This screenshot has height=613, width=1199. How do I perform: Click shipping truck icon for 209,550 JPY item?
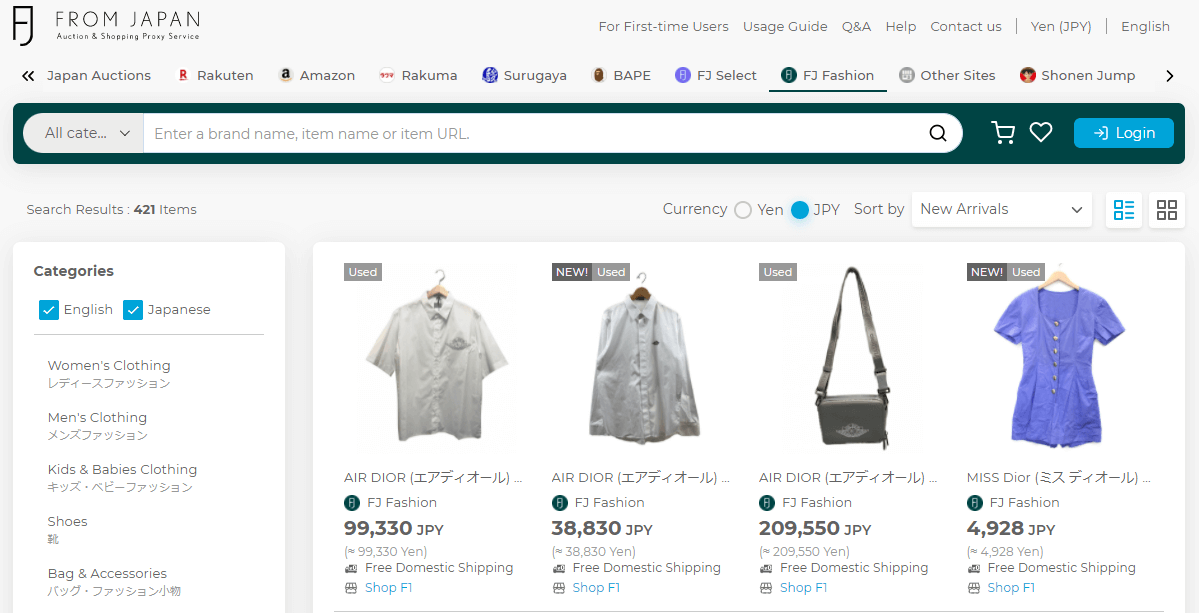[x=766, y=569]
